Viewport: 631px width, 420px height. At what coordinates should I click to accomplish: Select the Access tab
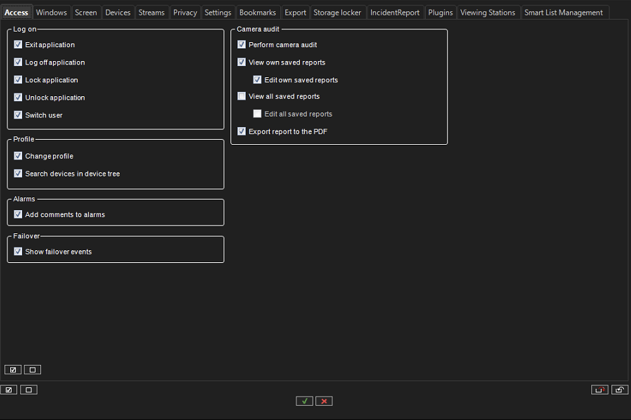[x=16, y=12]
